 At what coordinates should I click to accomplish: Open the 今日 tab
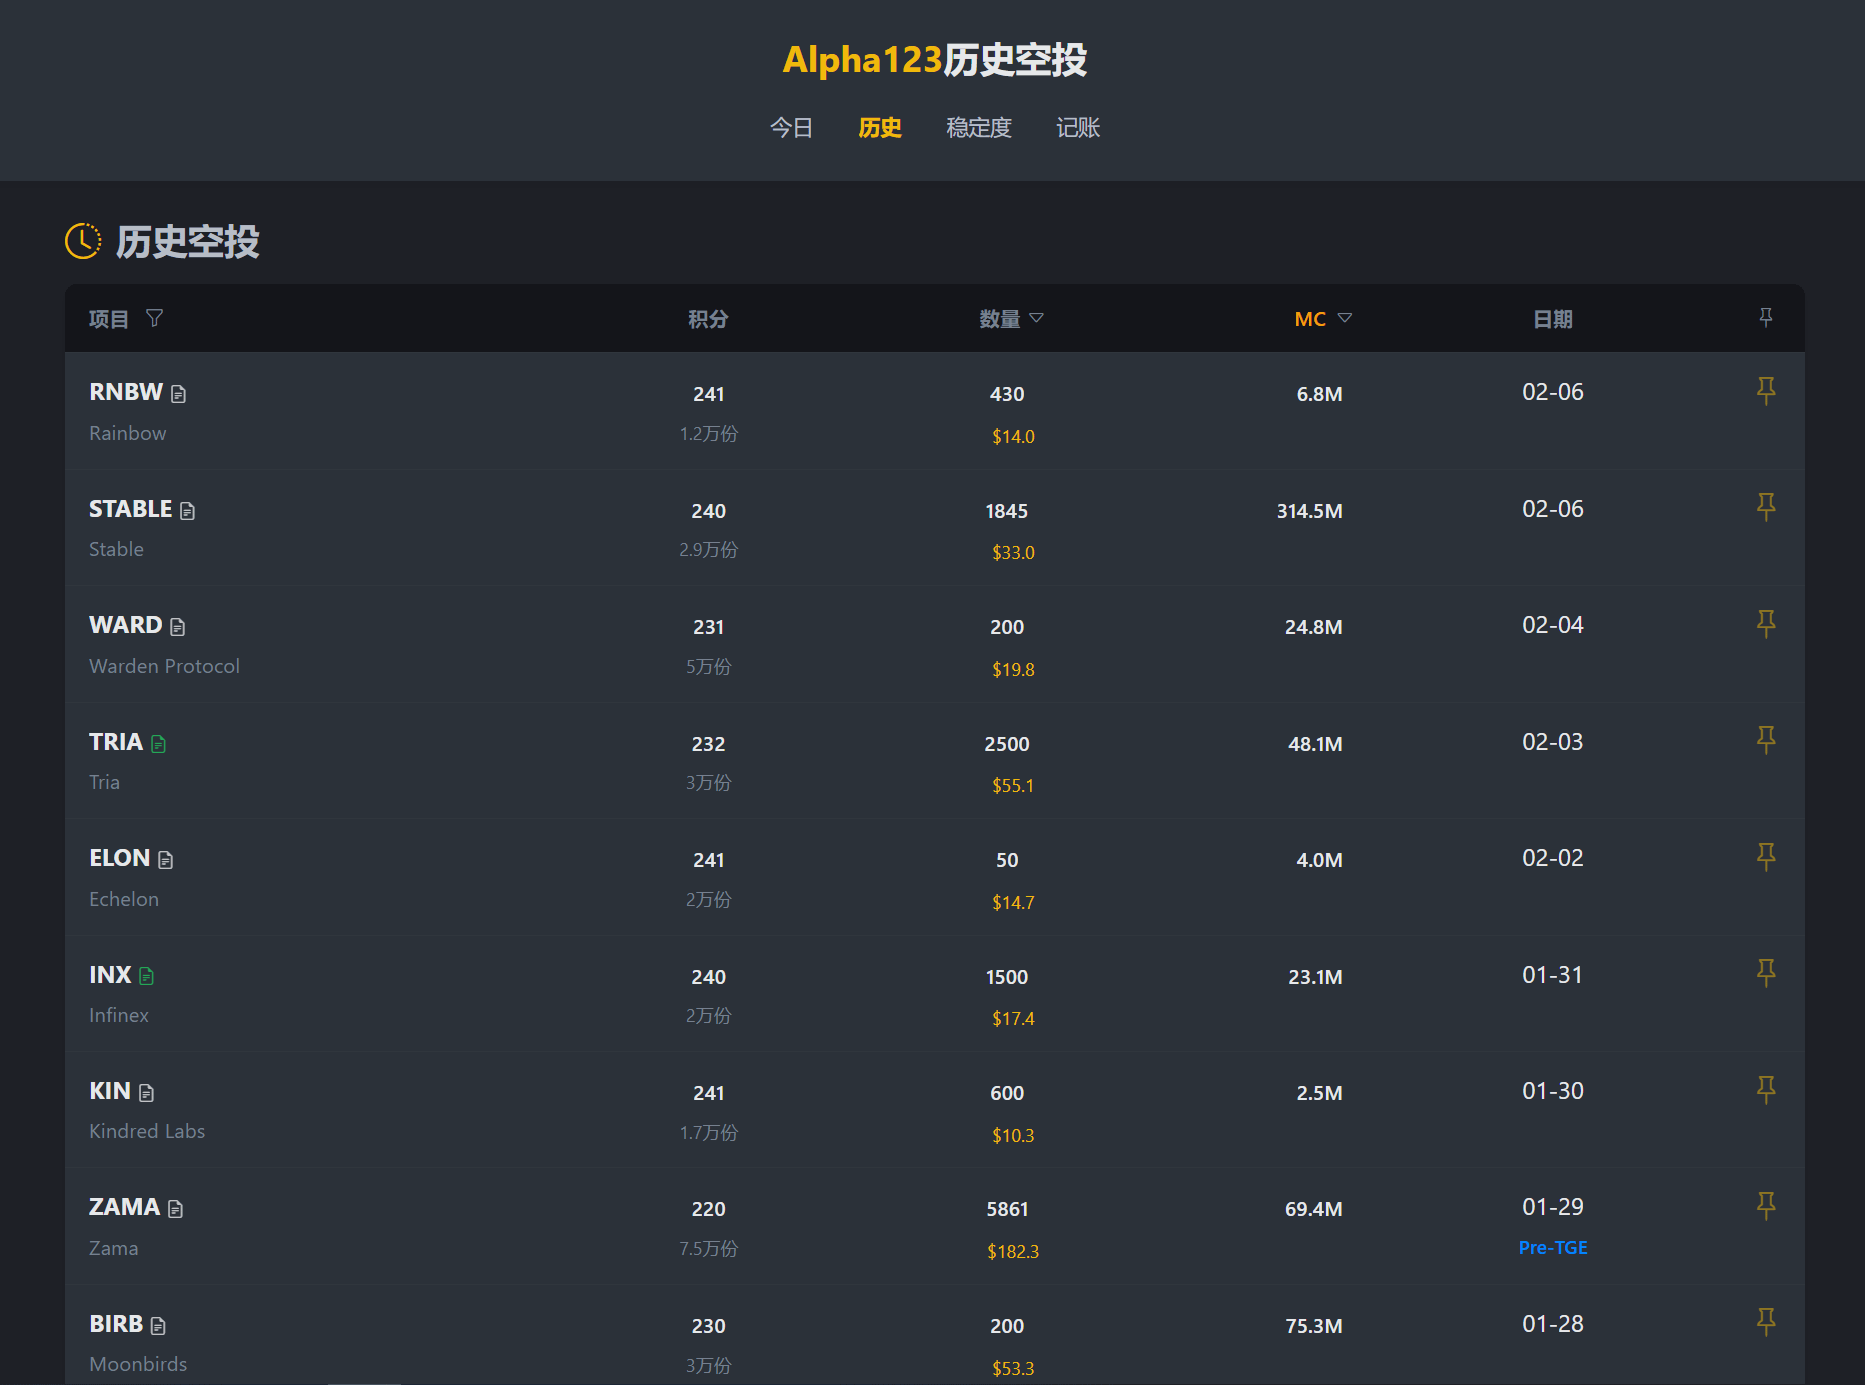pyautogui.click(x=791, y=128)
